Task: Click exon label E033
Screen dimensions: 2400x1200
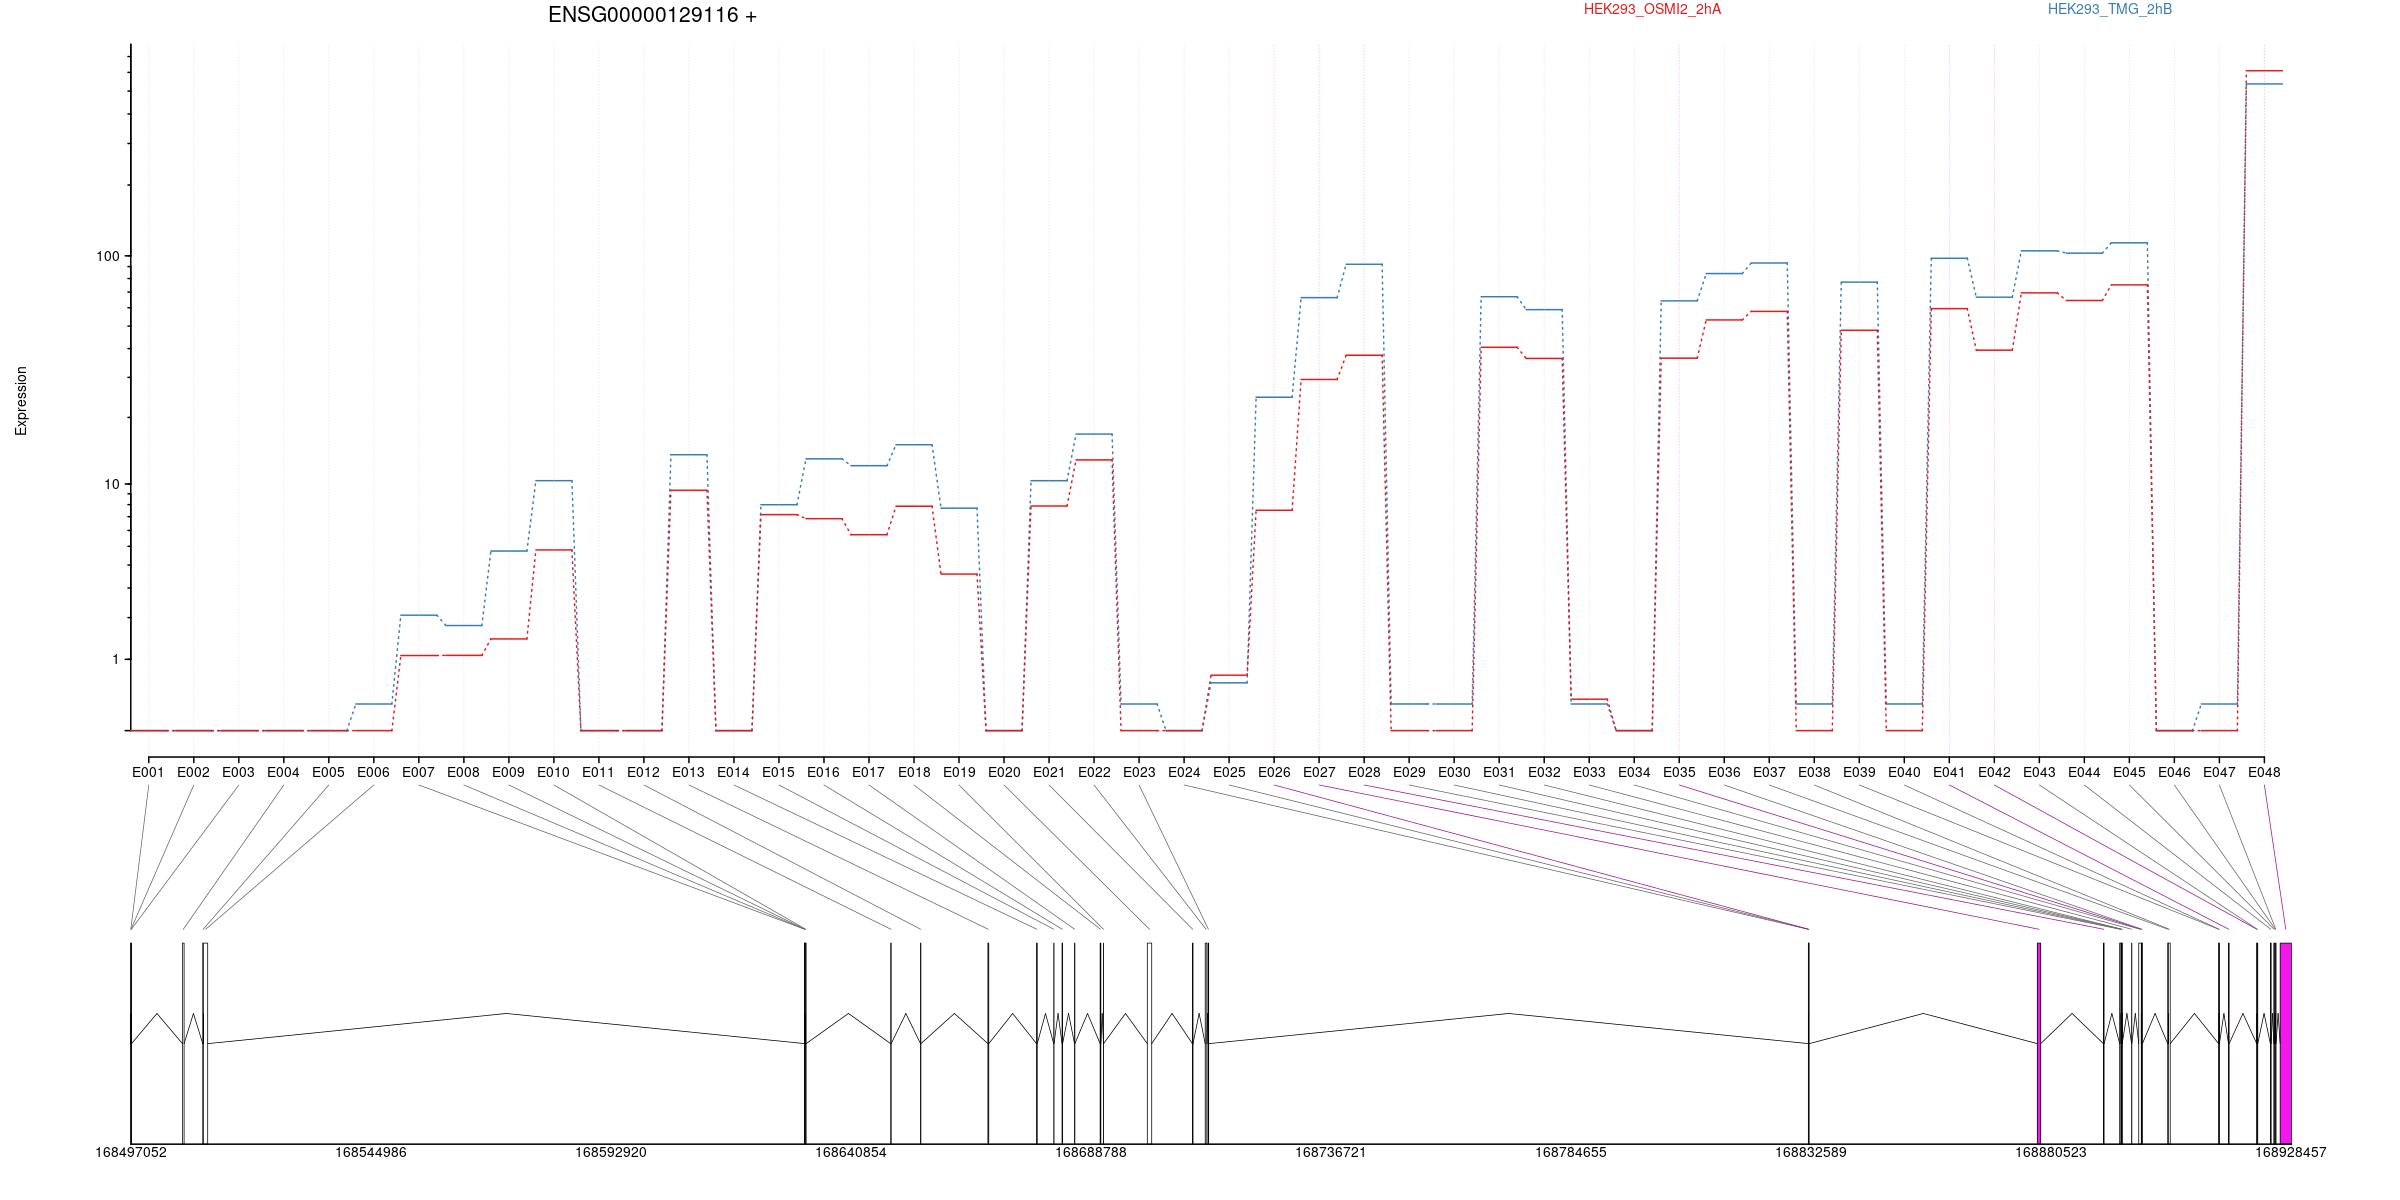Action: pyautogui.click(x=1589, y=772)
